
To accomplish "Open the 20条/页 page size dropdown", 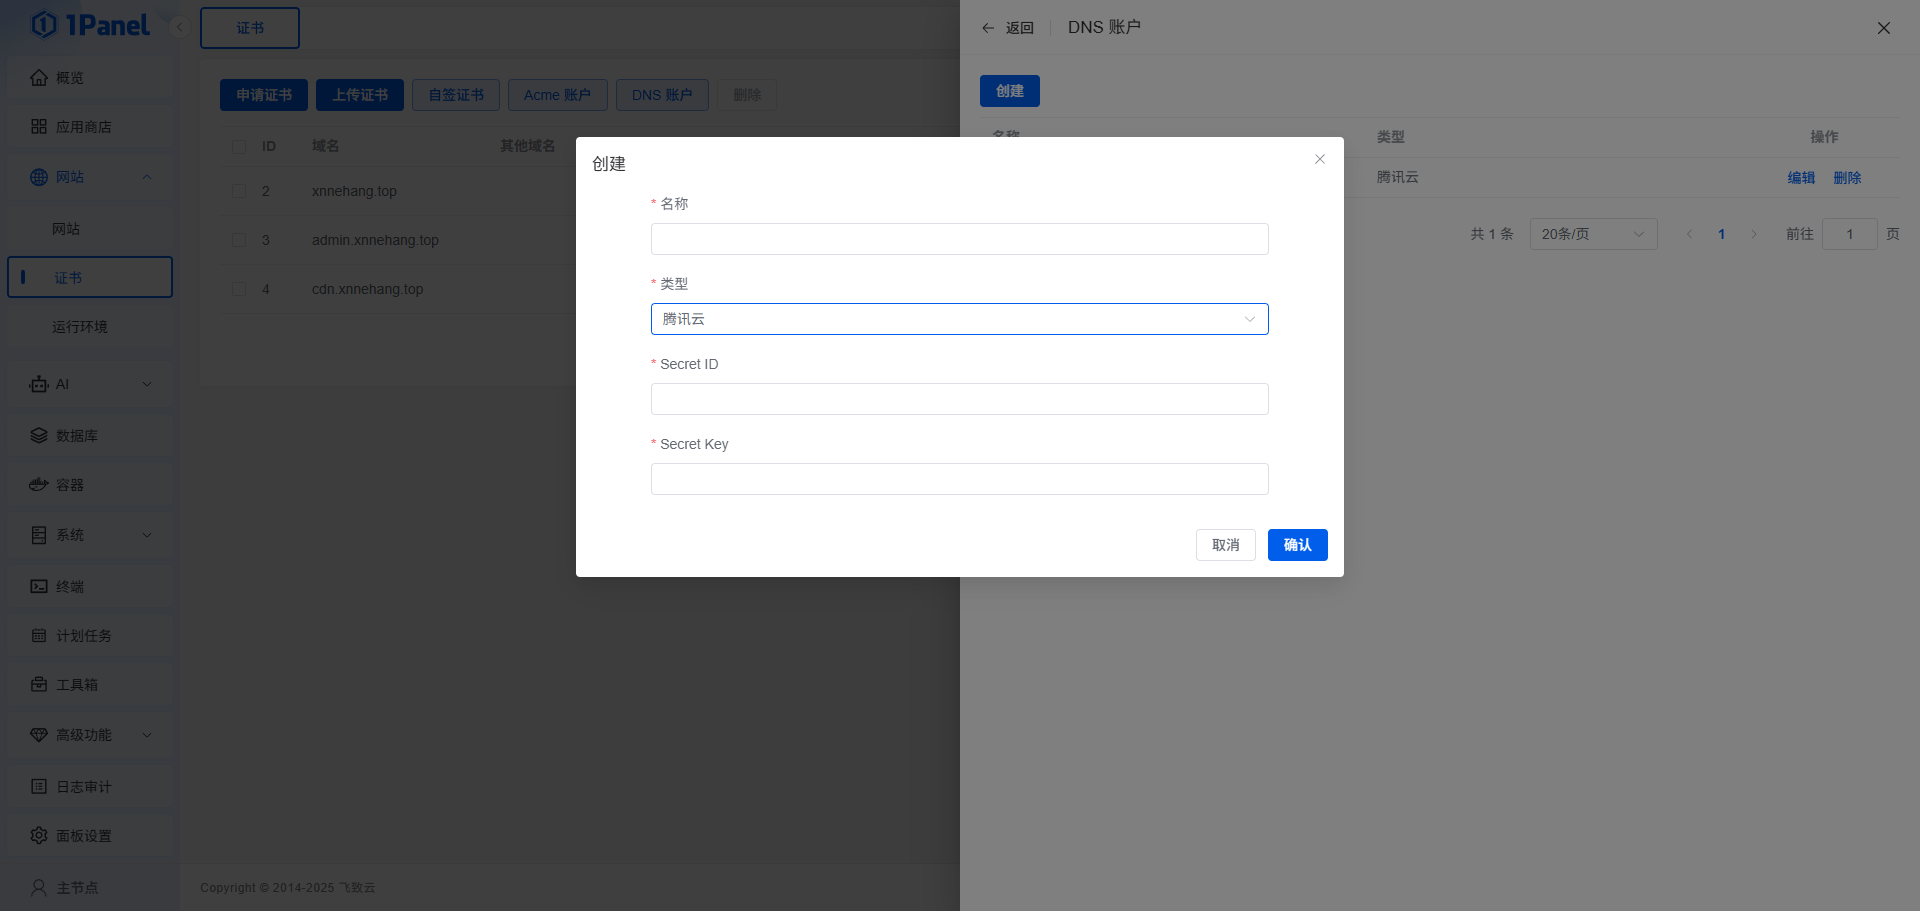I will coord(1592,233).
